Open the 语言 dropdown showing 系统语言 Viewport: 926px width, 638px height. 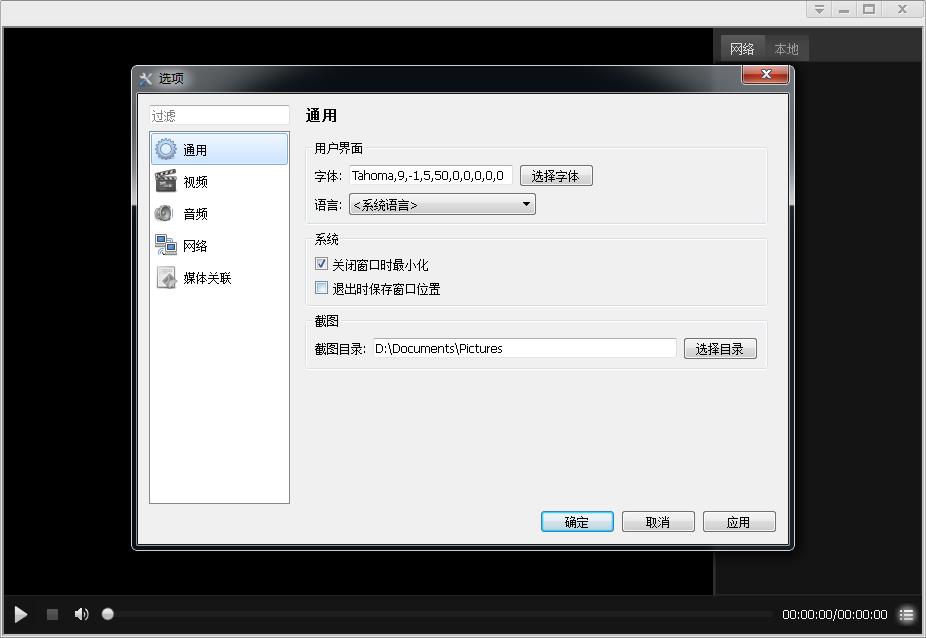442,204
